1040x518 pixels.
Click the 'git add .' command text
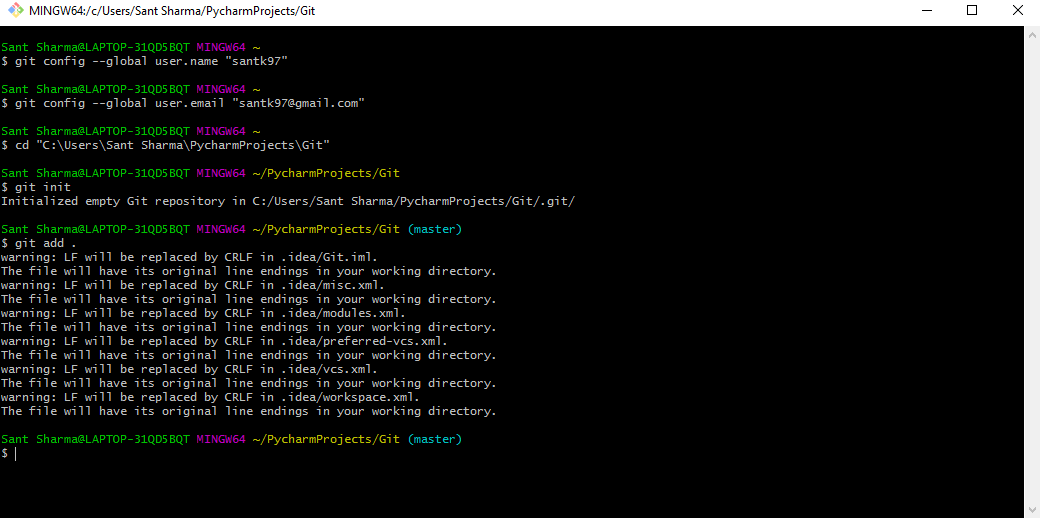(x=46, y=243)
